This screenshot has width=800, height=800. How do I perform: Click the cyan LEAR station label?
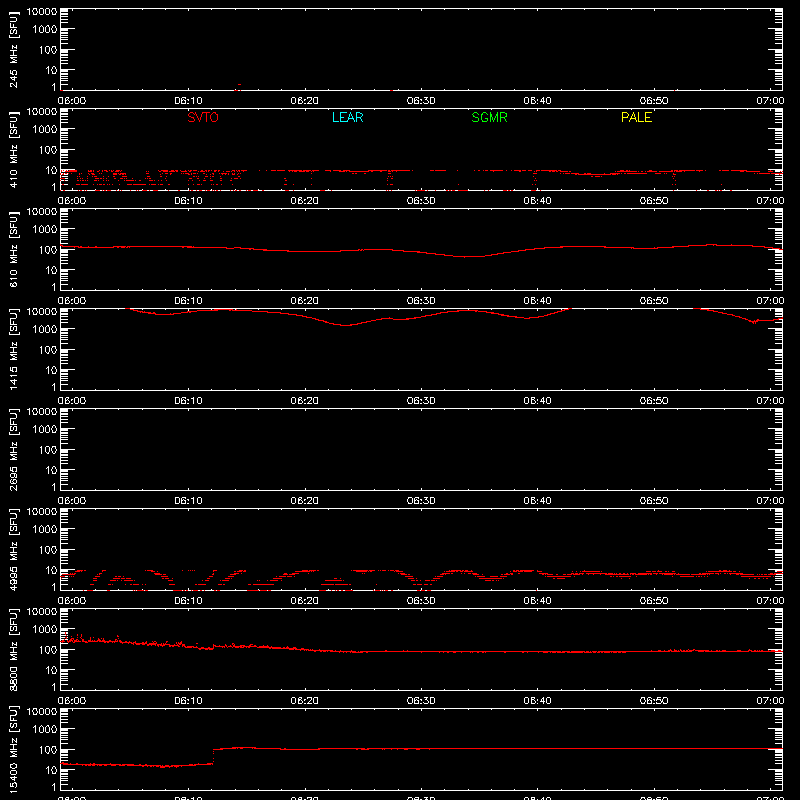pyautogui.click(x=347, y=117)
